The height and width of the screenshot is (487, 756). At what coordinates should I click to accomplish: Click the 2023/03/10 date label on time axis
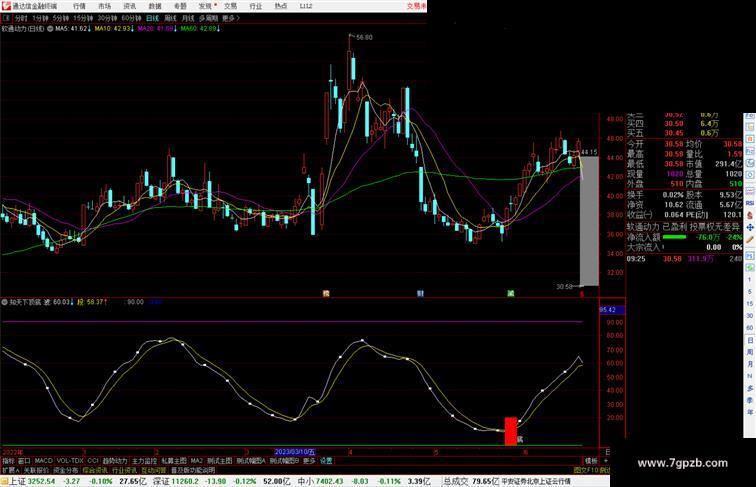(295, 452)
